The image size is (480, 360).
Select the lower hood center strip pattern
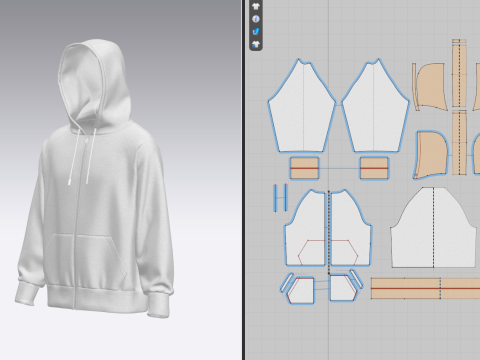[x=459, y=143]
